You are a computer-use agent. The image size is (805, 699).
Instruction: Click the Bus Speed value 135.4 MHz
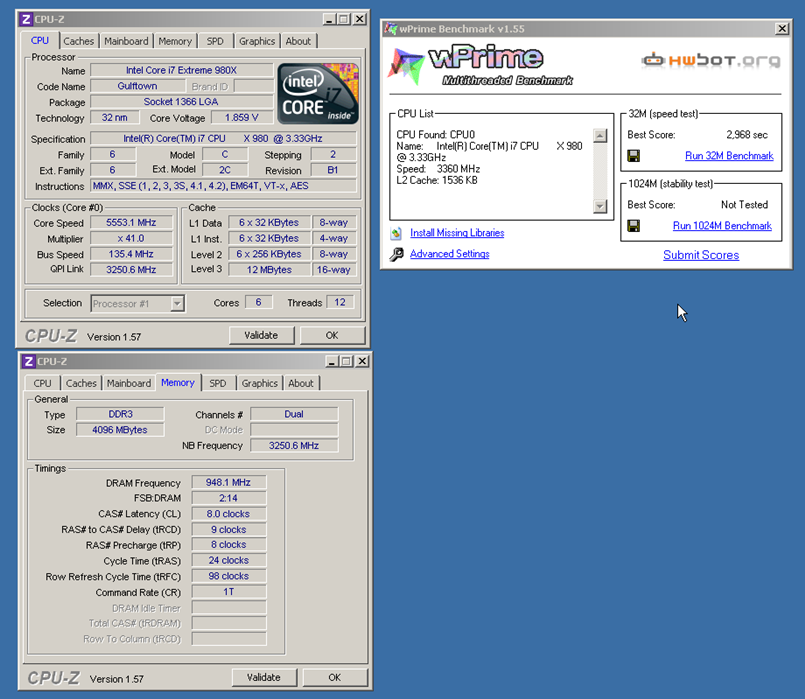click(131, 254)
